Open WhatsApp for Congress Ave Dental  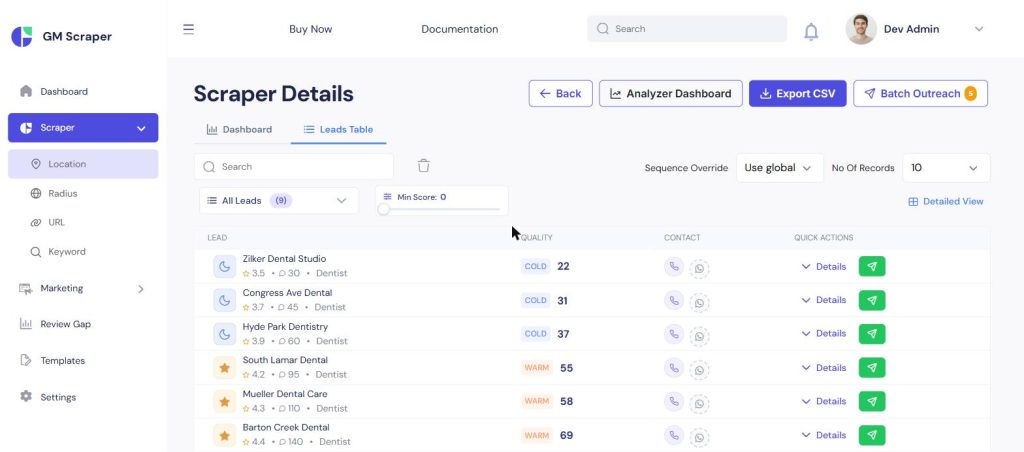pyautogui.click(x=699, y=302)
